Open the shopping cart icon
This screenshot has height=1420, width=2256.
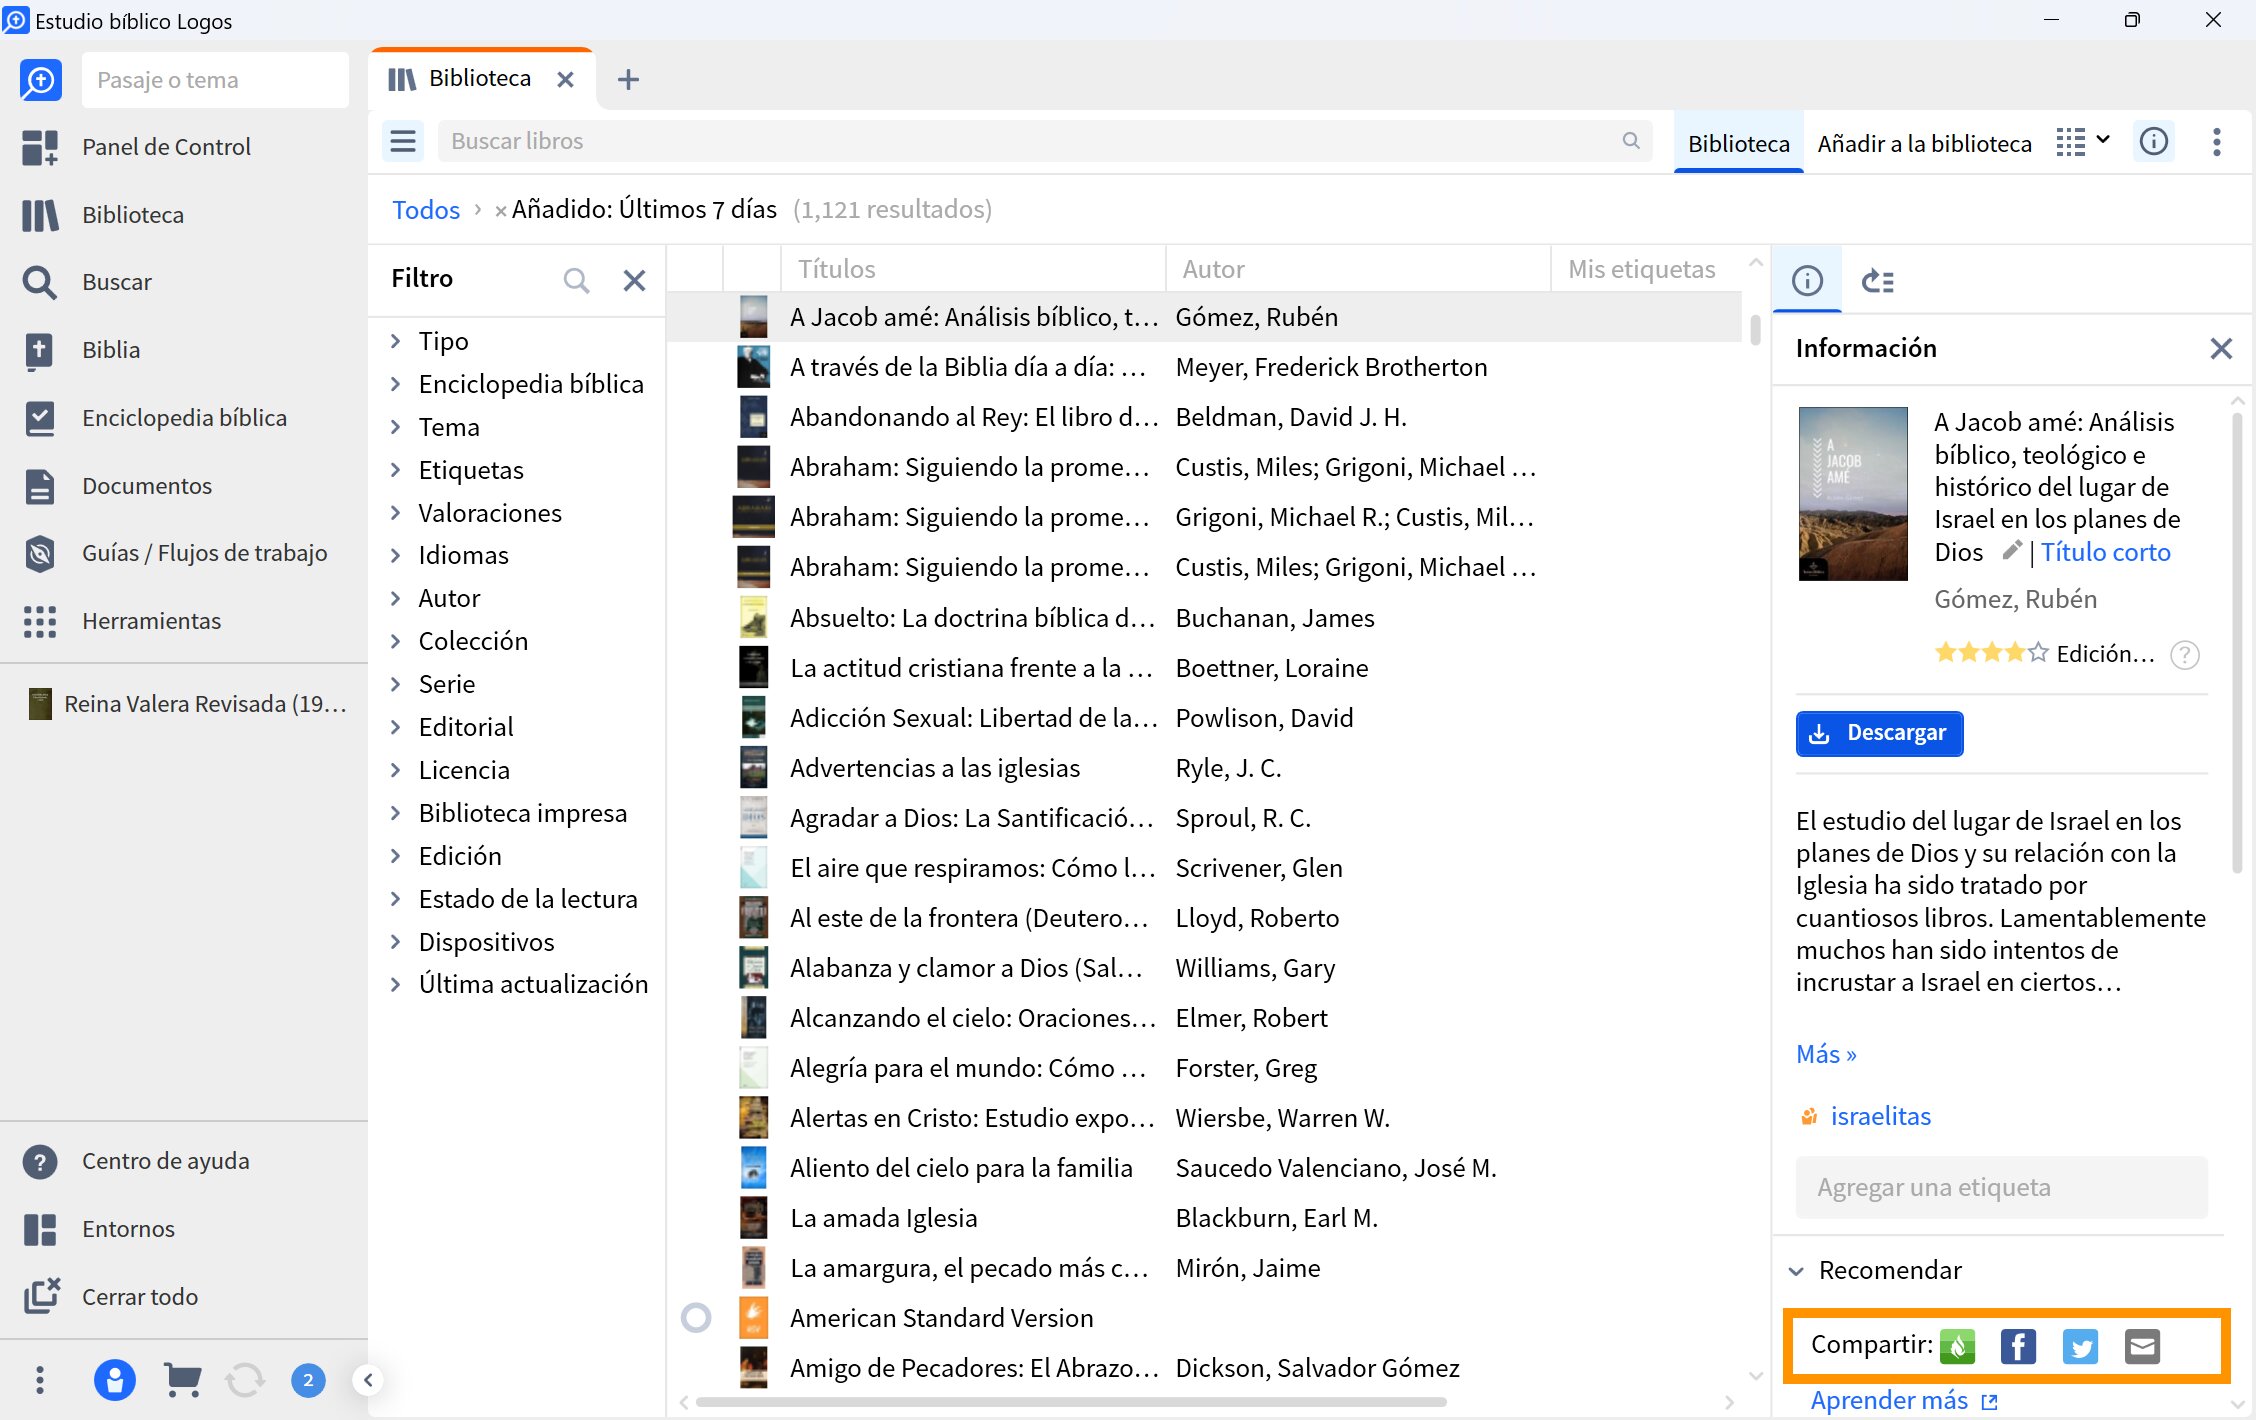coord(182,1380)
